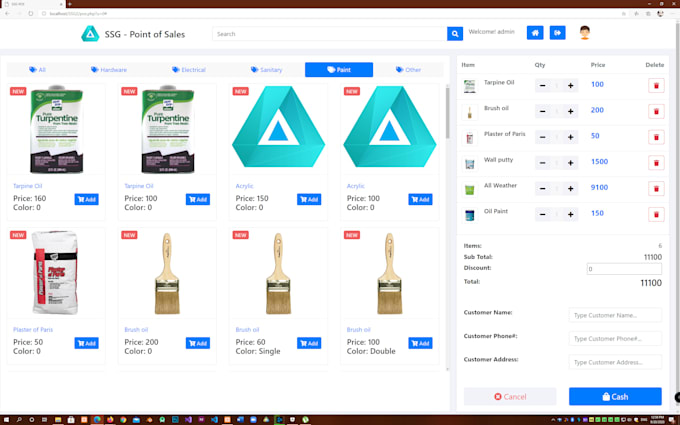This screenshot has height=425, width=680.
Task: Add Single color Brush oil to cart
Action: point(309,343)
